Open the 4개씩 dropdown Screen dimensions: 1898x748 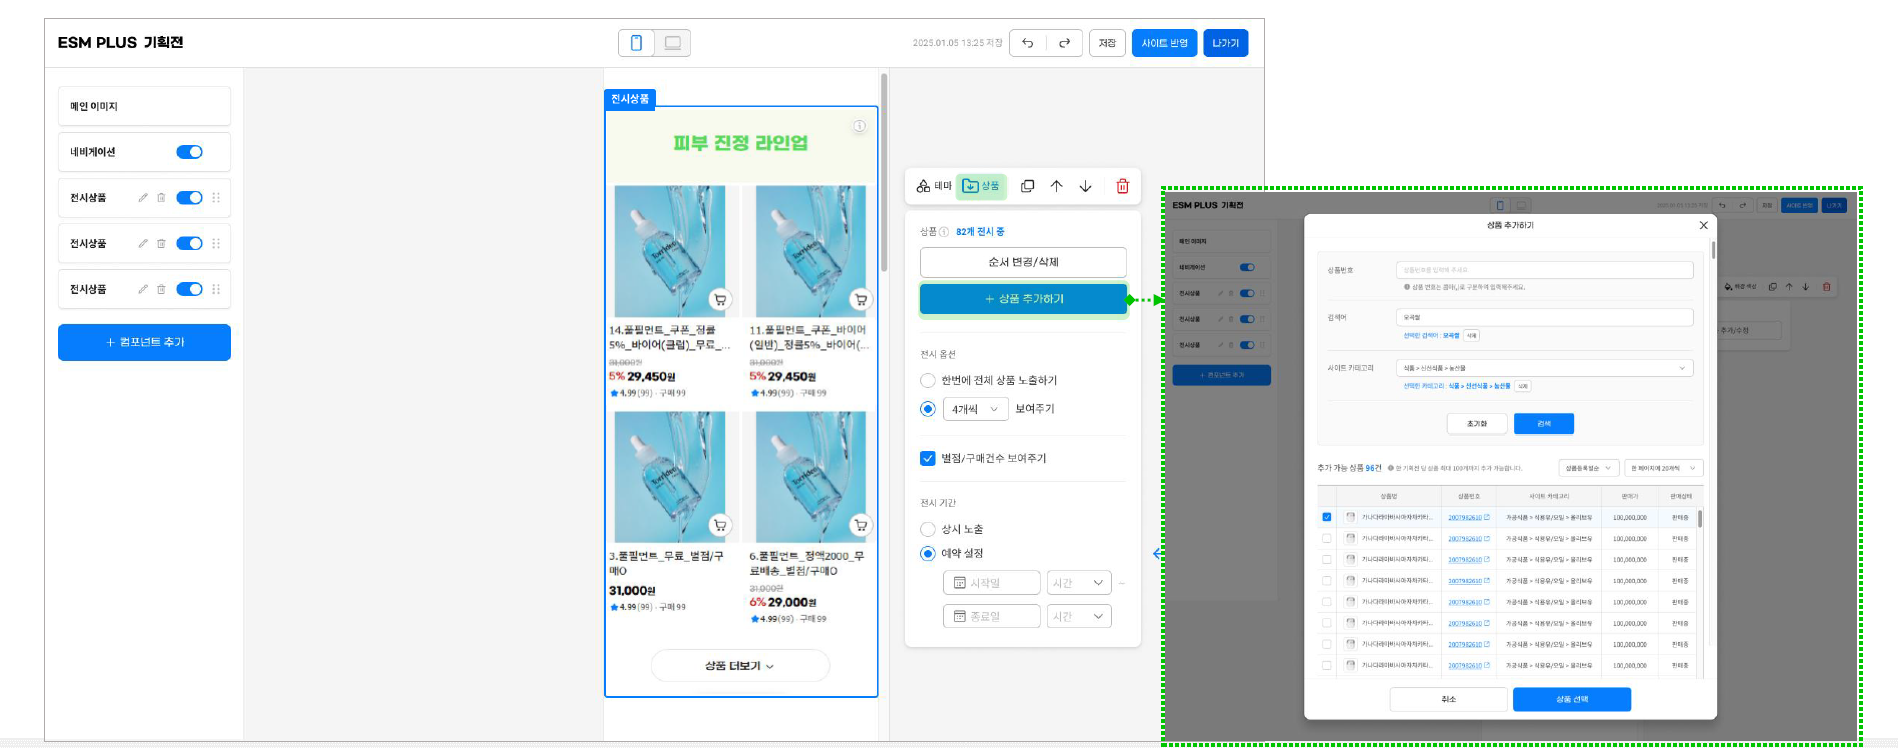[x=975, y=409]
